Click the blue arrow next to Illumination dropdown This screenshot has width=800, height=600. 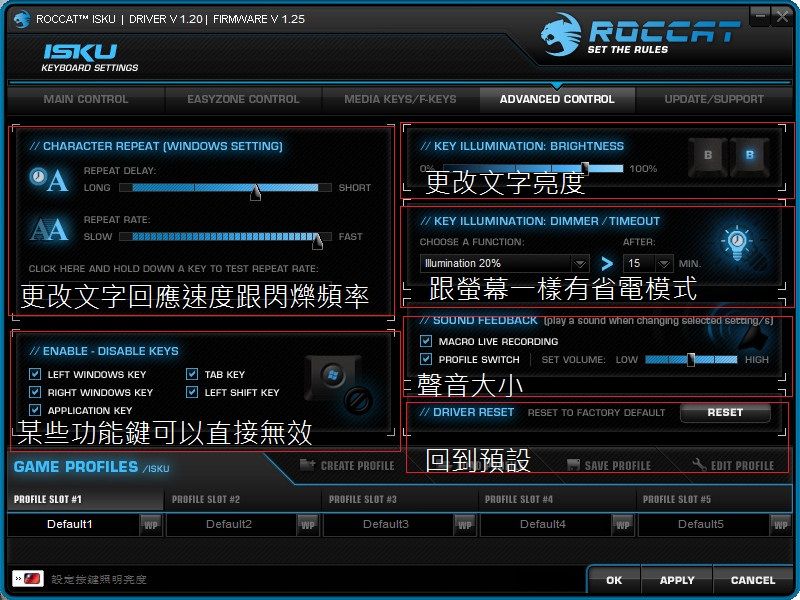607,263
